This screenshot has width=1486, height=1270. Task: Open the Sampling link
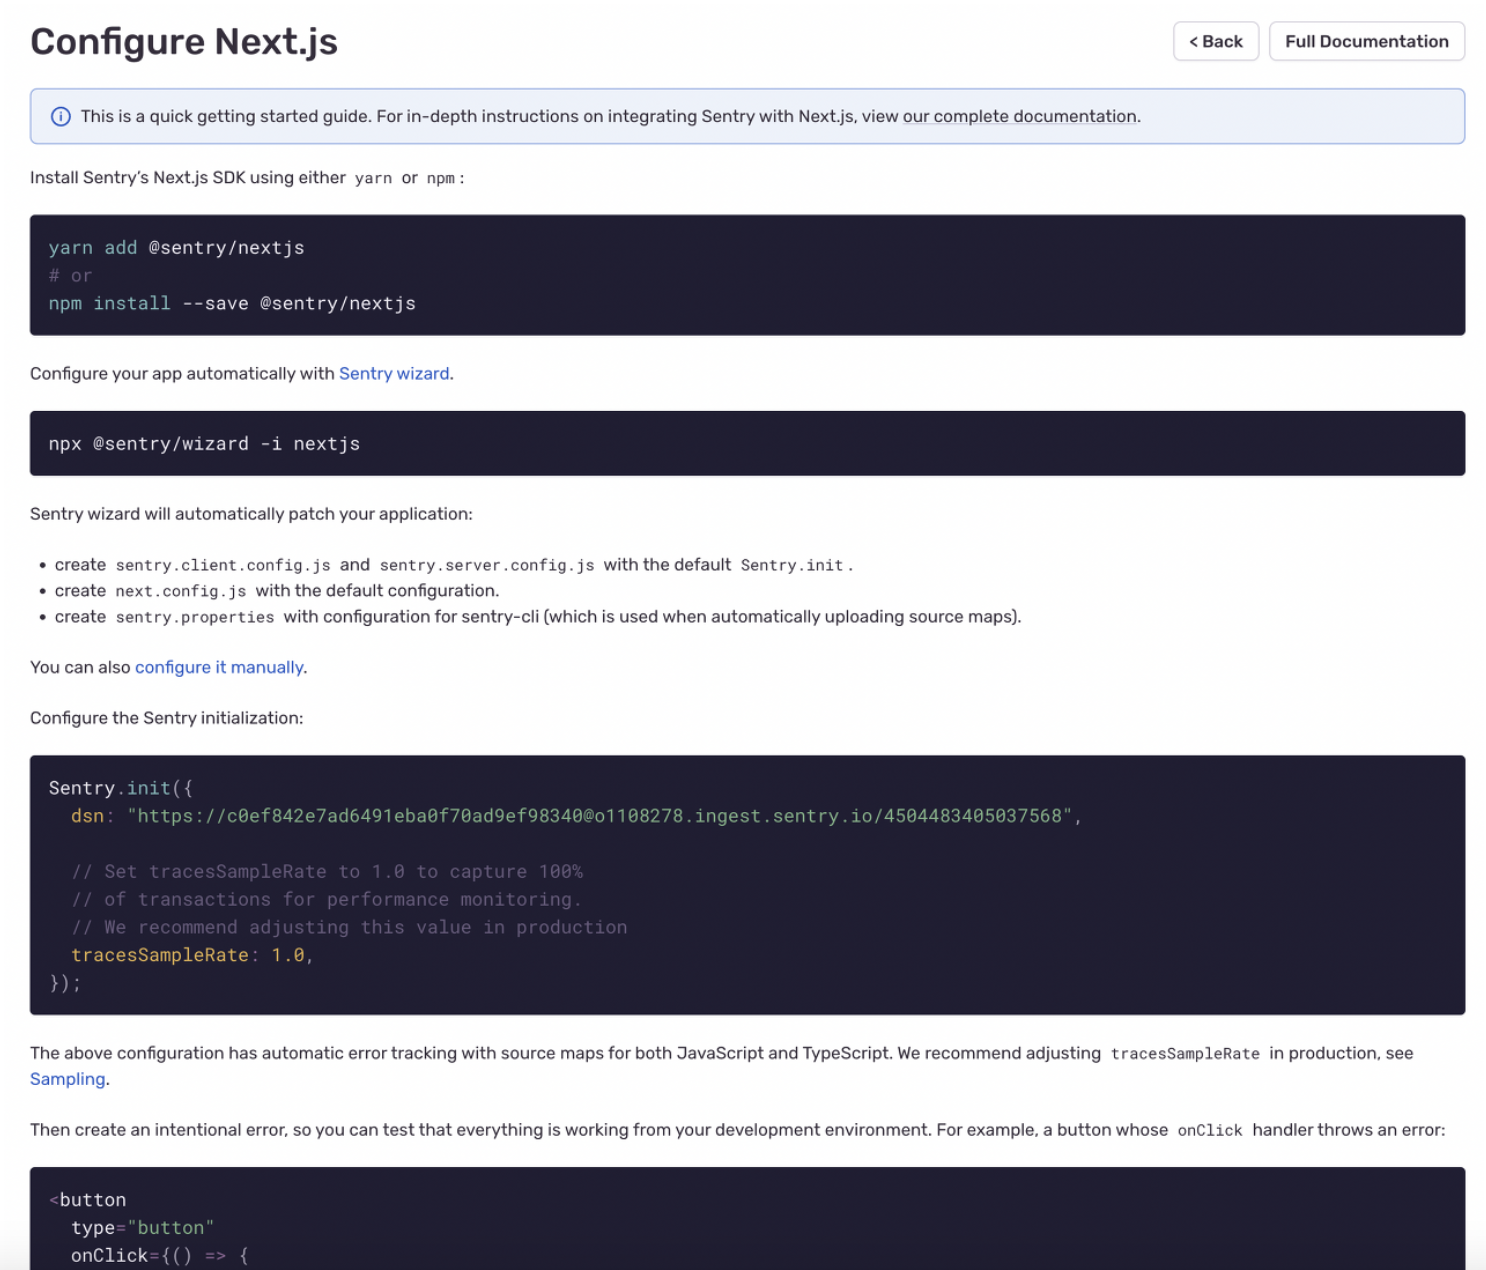67,1079
